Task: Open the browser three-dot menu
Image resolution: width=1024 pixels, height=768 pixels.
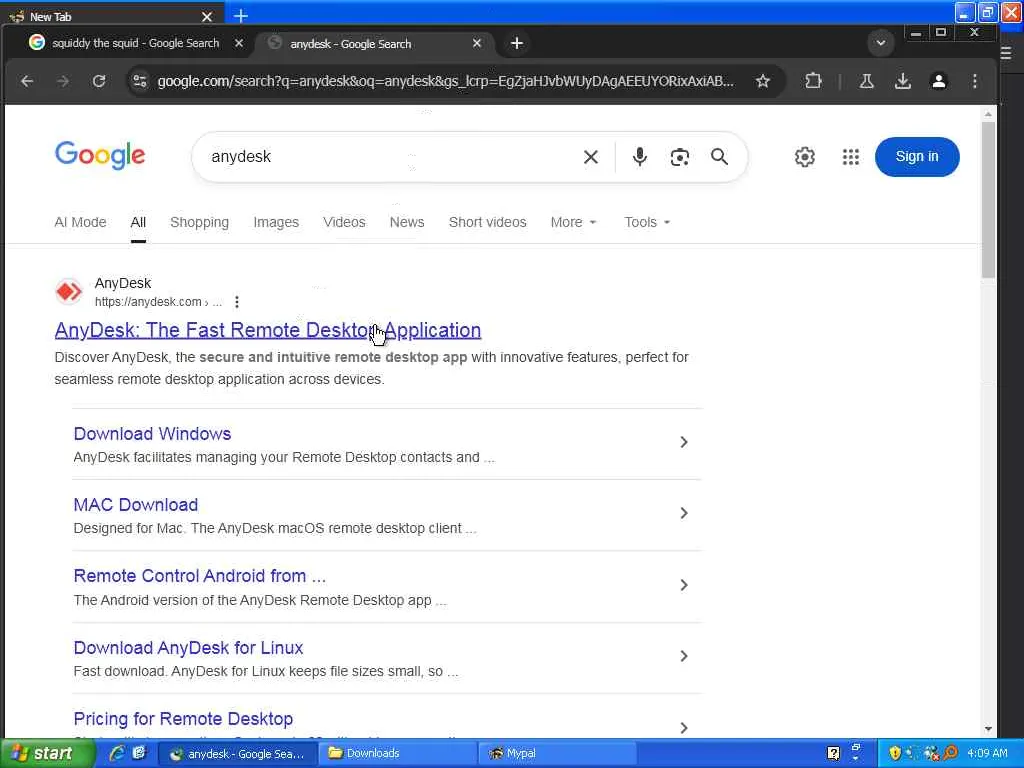Action: coord(974,81)
